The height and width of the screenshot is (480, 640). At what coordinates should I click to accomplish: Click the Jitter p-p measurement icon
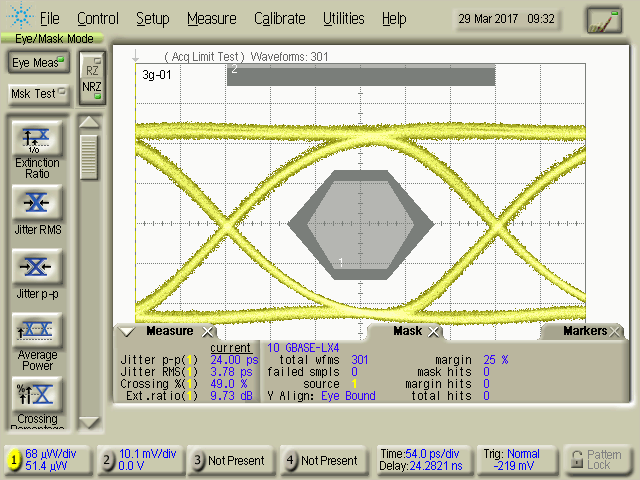pos(37,267)
